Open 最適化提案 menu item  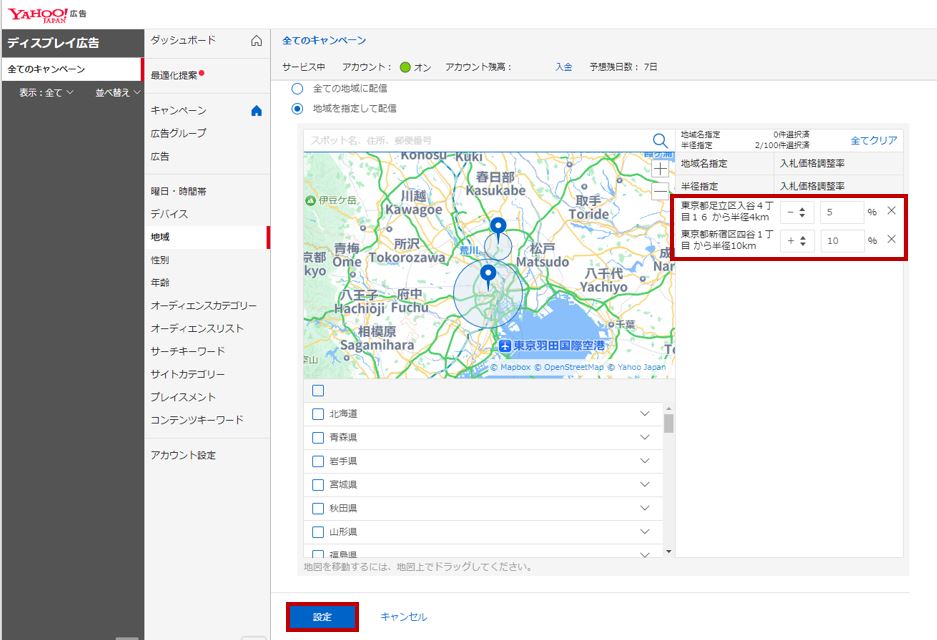(174, 75)
